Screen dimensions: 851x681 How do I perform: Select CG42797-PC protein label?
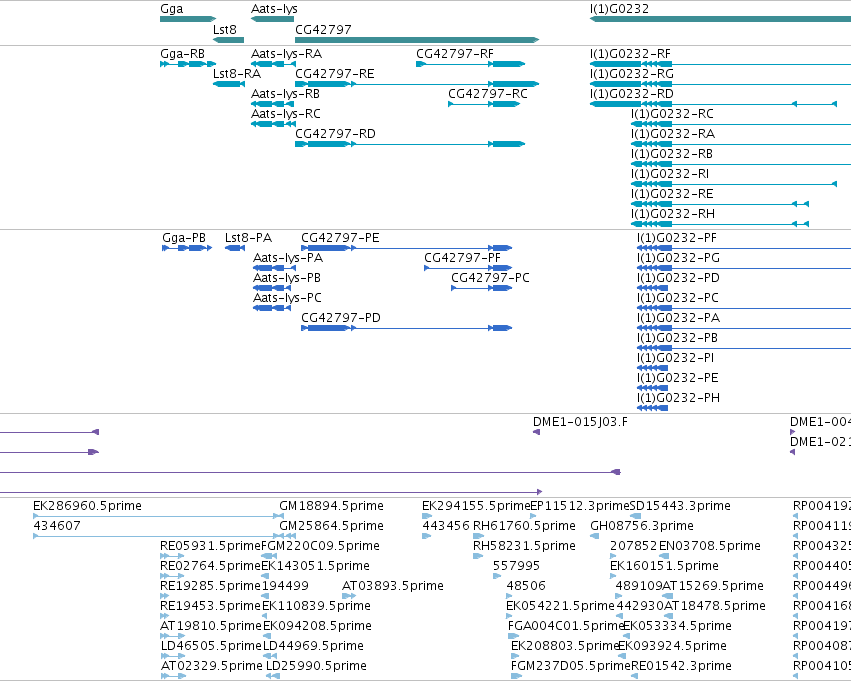click(x=490, y=278)
